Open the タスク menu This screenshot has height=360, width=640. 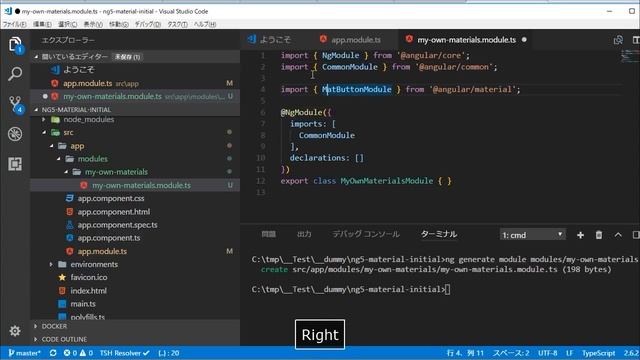[x=178, y=24]
